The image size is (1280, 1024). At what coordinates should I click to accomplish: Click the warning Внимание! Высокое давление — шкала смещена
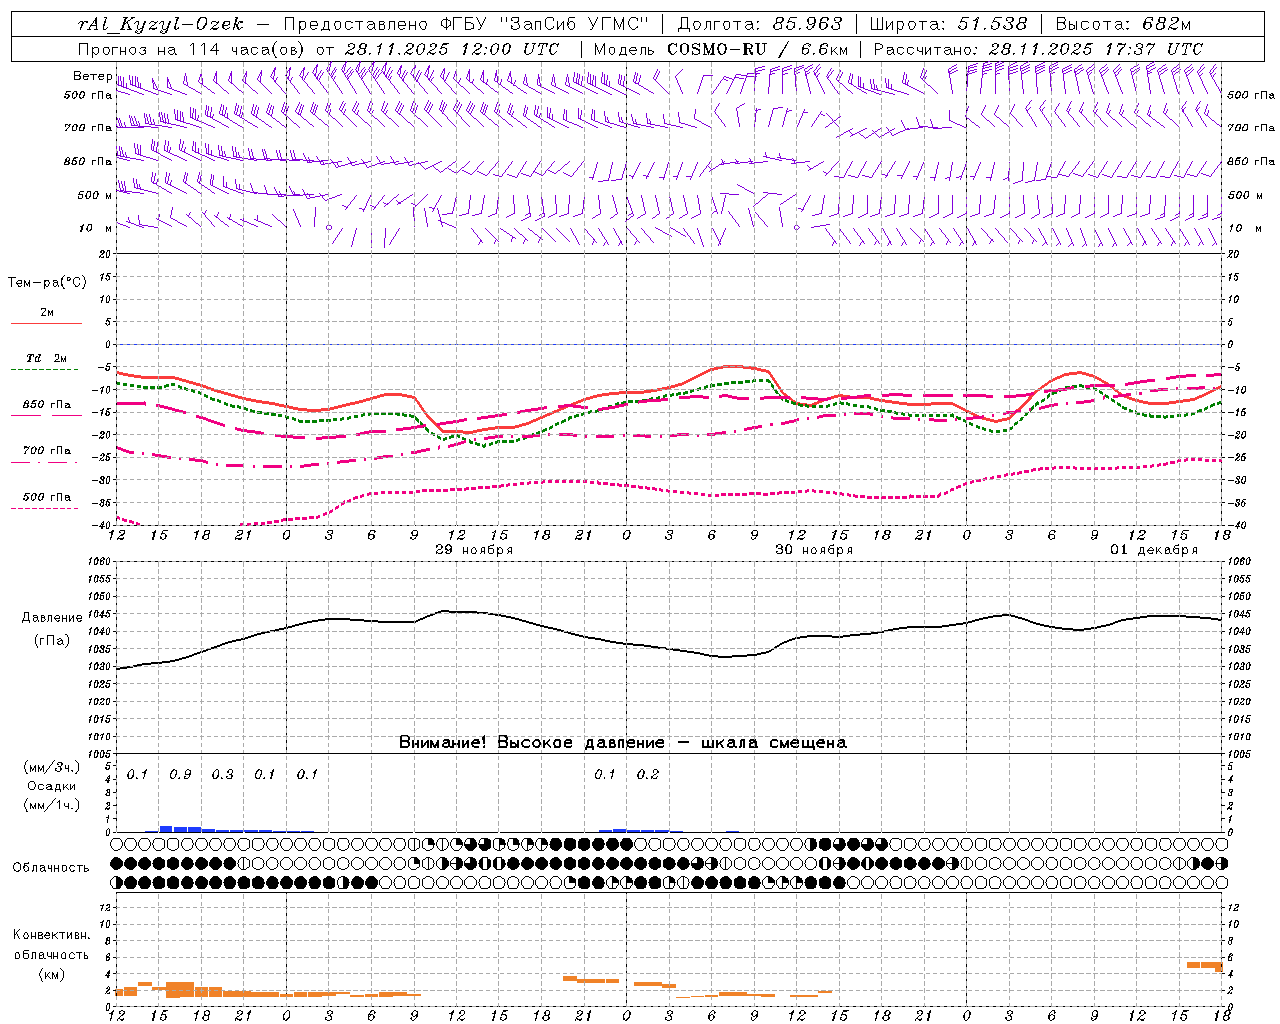[623, 742]
